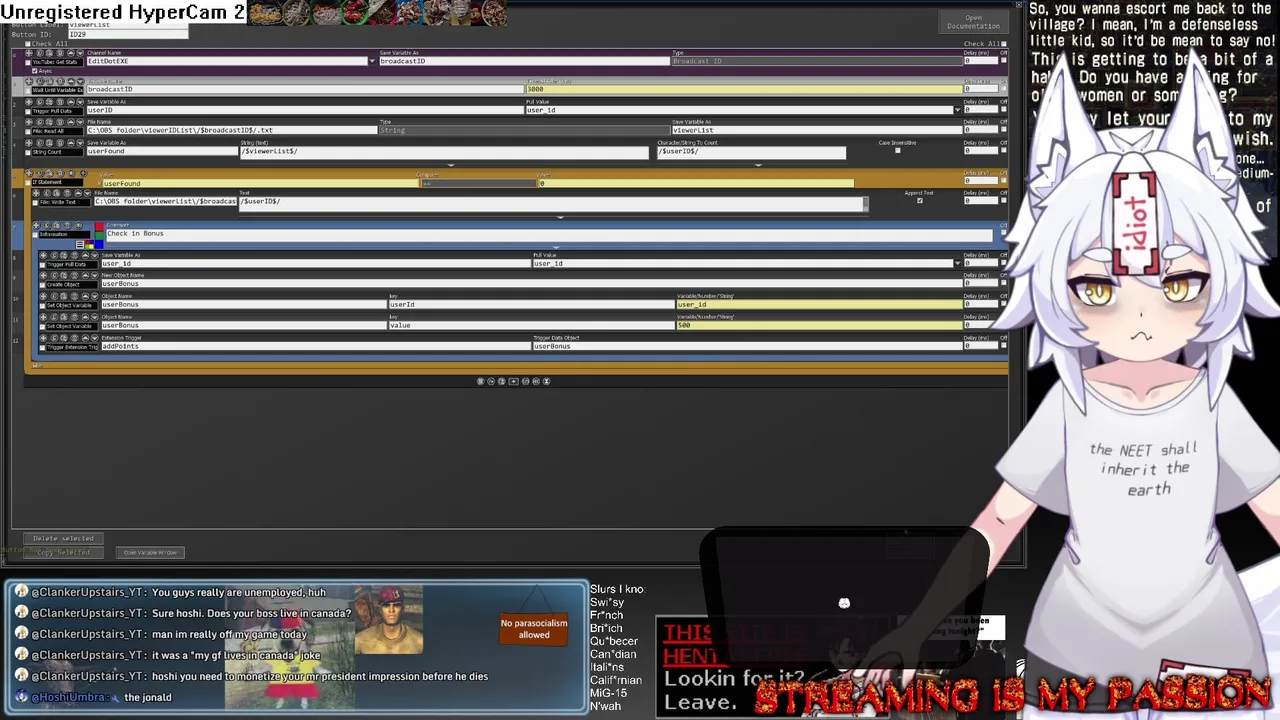The width and height of the screenshot is (1280, 720).
Task: Open Channel Name dropdown arrow next to EditDotEXE
Action: pyautogui.click(x=372, y=61)
